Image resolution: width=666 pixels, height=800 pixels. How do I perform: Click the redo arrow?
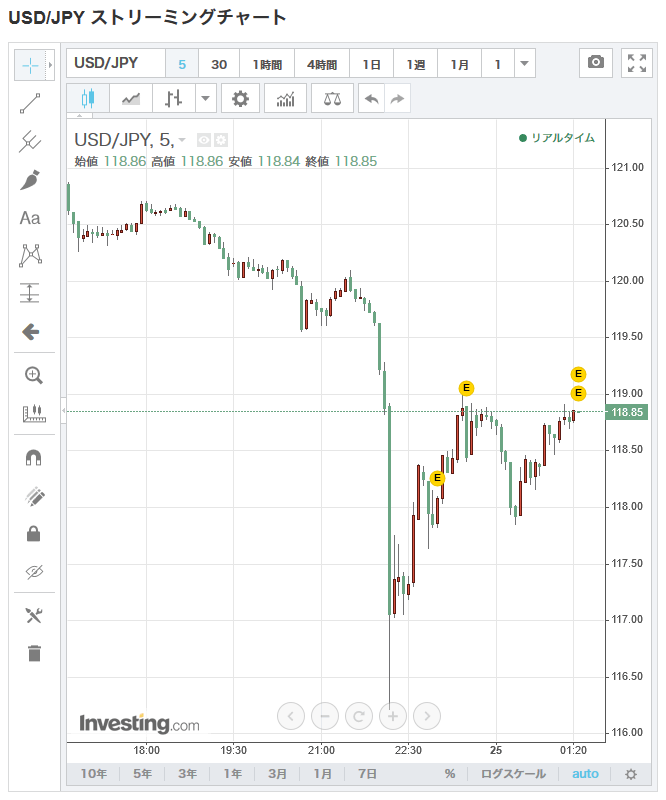[x=397, y=98]
